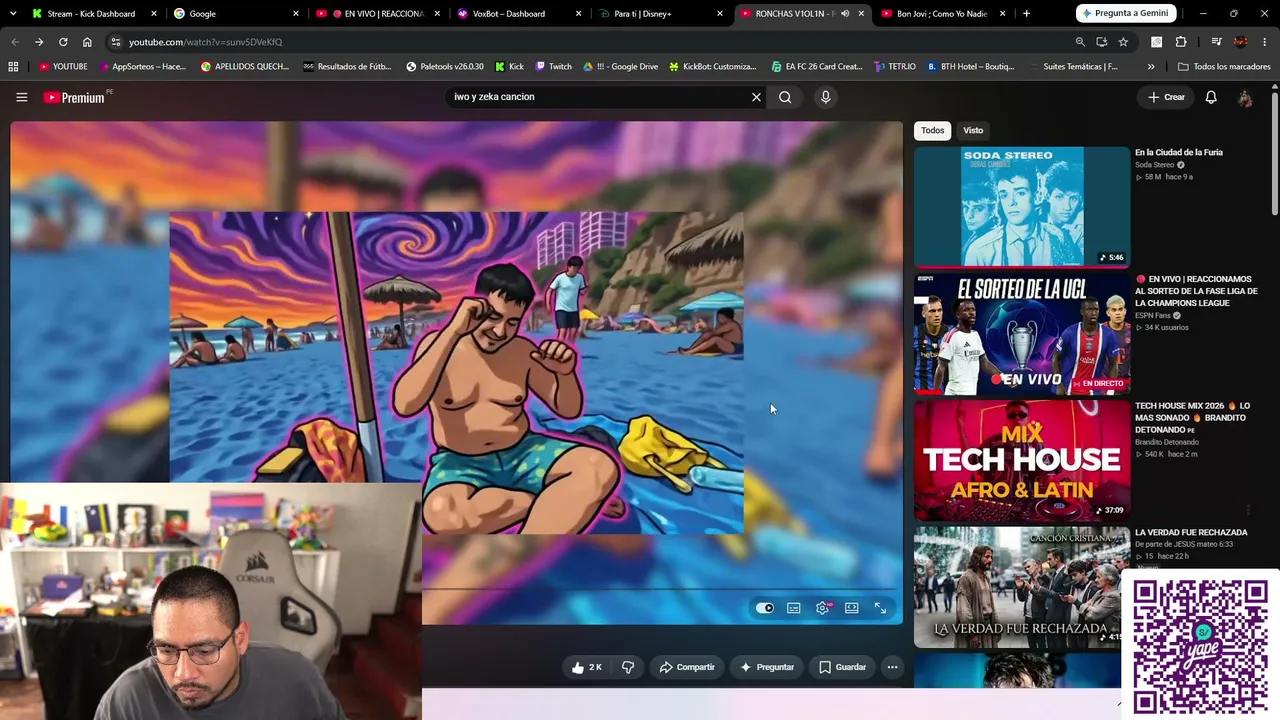The image size is (1280, 720).
Task: Show hidden bookmarks overflow chevron
Action: tap(1151, 67)
